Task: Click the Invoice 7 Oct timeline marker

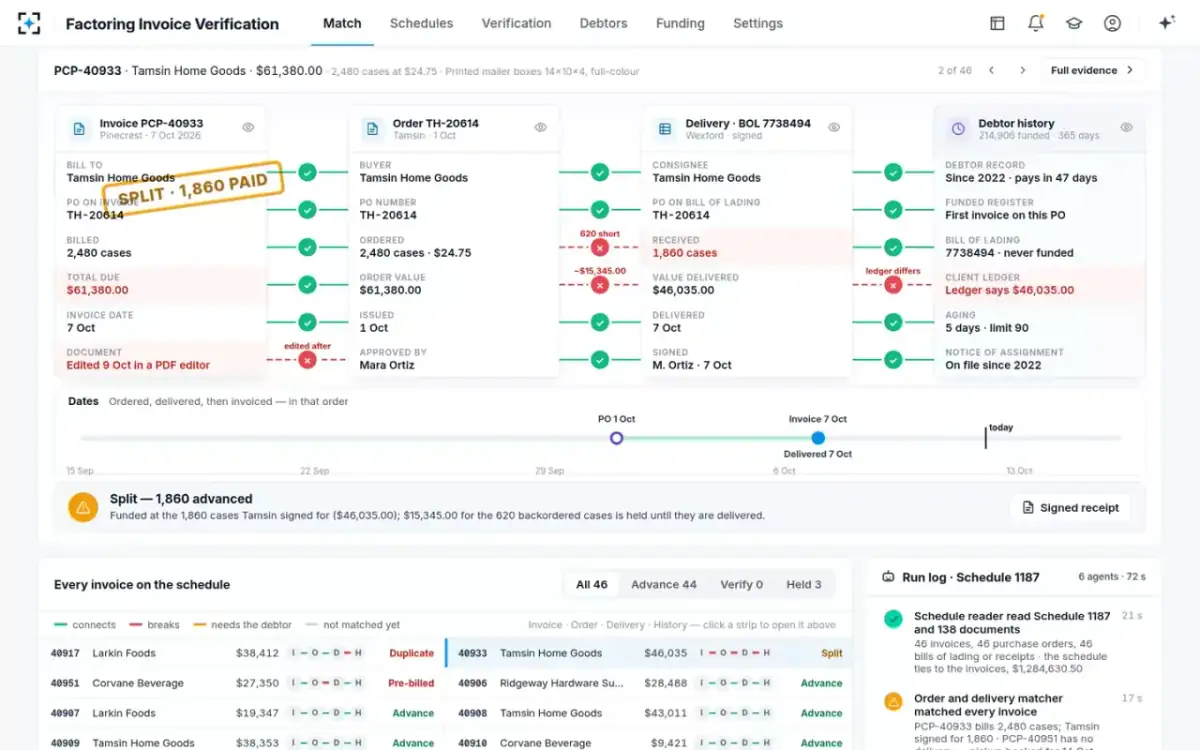Action: point(818,438)
